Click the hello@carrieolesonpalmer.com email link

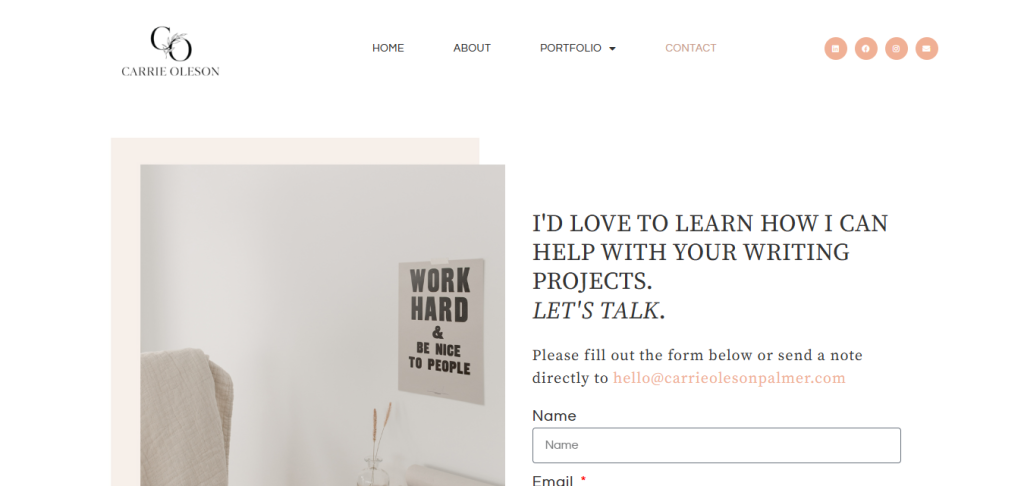729,378
